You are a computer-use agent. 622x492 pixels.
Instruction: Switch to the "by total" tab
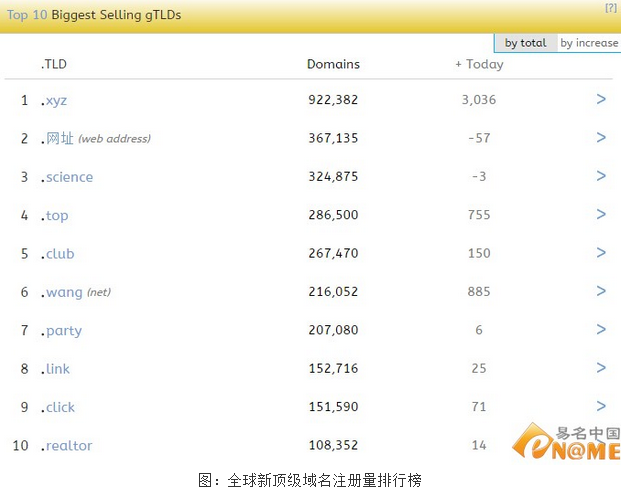[525, 43]
